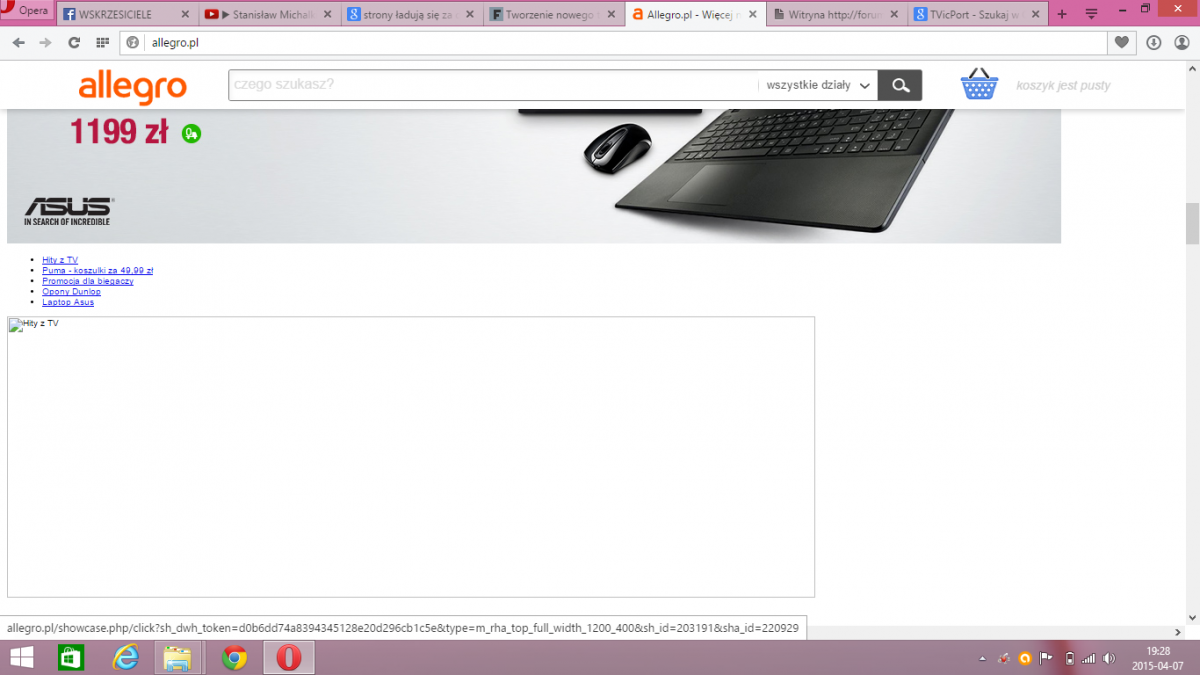Click the site info globe icon in address bar
The height and width of the screenshot is (675, 1200).
[132, 43]
